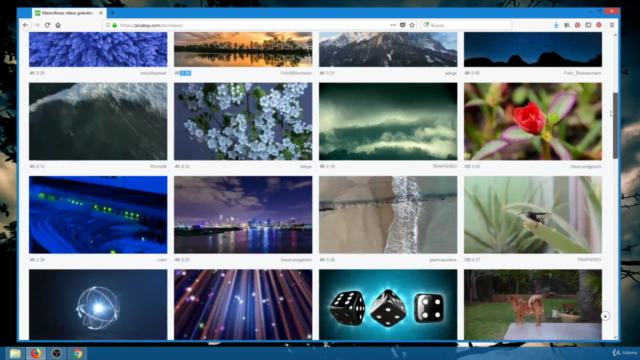Screen dimensions: 640x360
Task: Select the Maravillosas videos gratuitos tab
Action: [69, 13]
